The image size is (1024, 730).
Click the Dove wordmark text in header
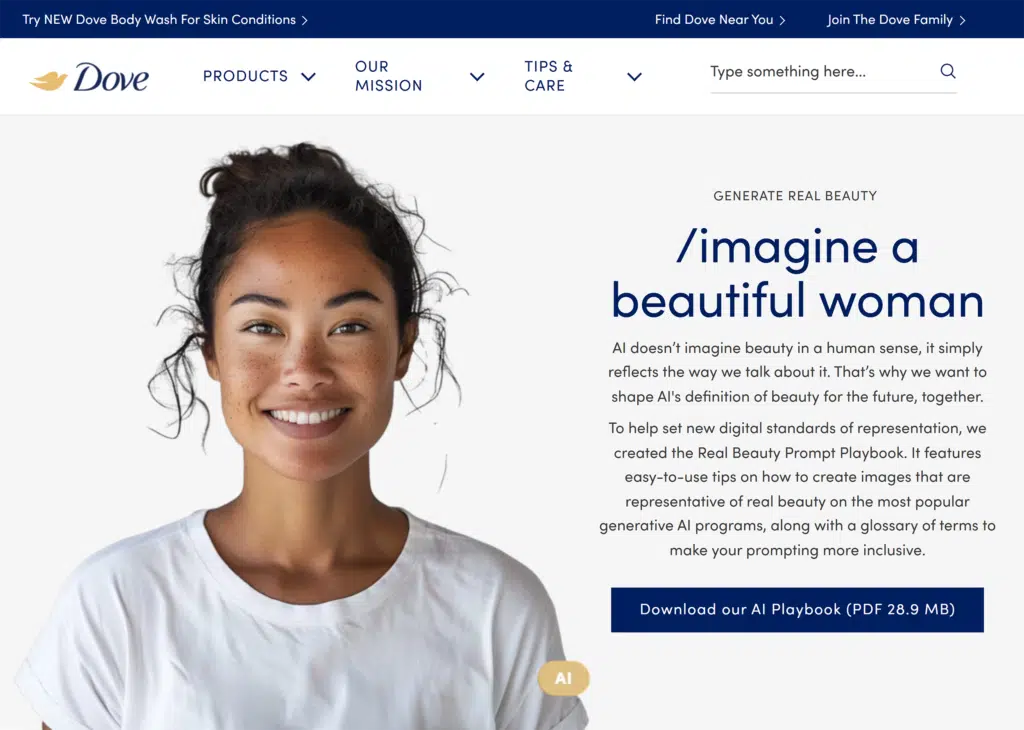coord(111,77)
